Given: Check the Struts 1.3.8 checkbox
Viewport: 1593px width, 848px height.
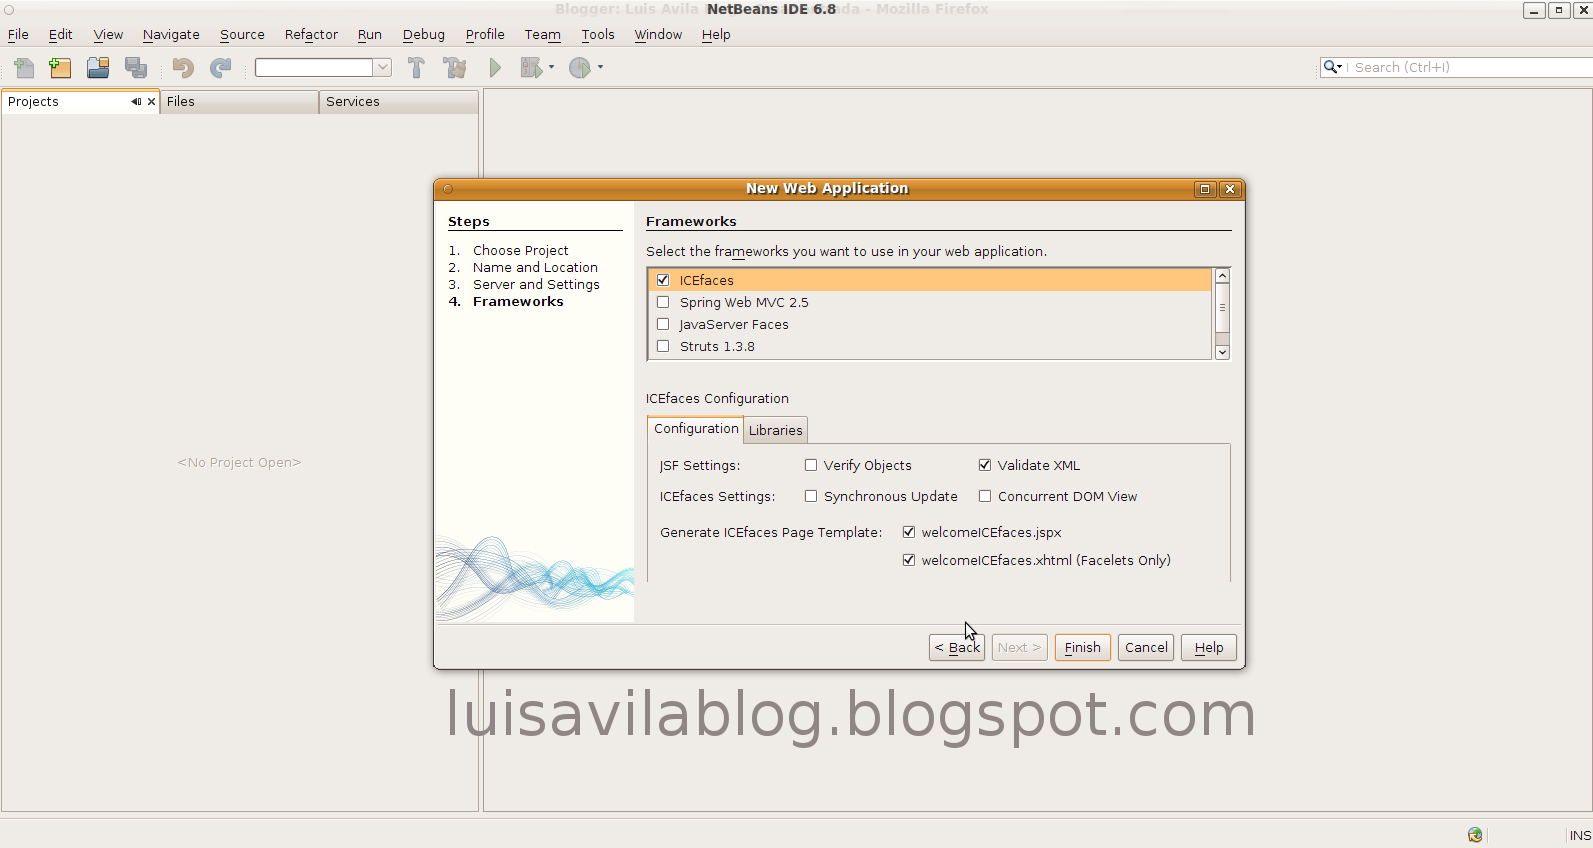Looking at the screenshot, I should [x=663, y=346].
